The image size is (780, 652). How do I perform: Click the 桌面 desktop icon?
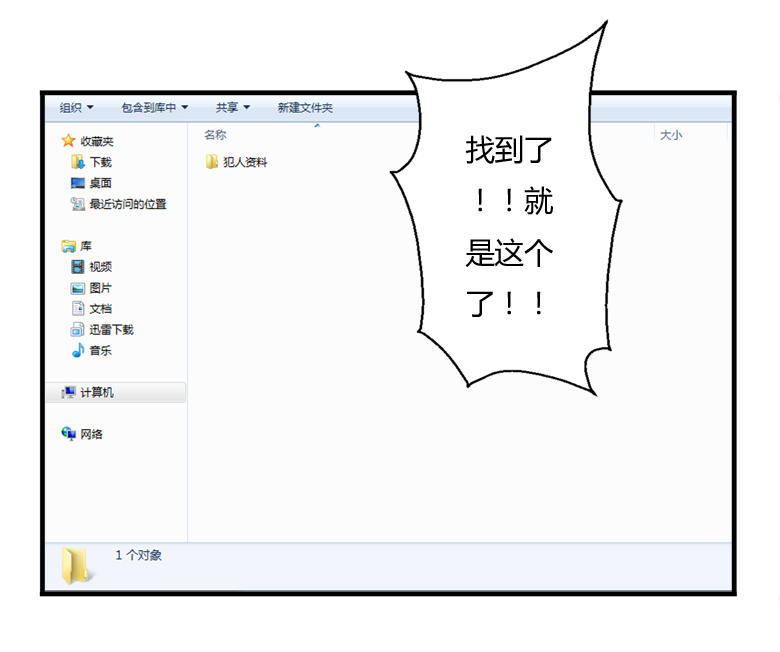pyautogui.click(x=78, y=183)
